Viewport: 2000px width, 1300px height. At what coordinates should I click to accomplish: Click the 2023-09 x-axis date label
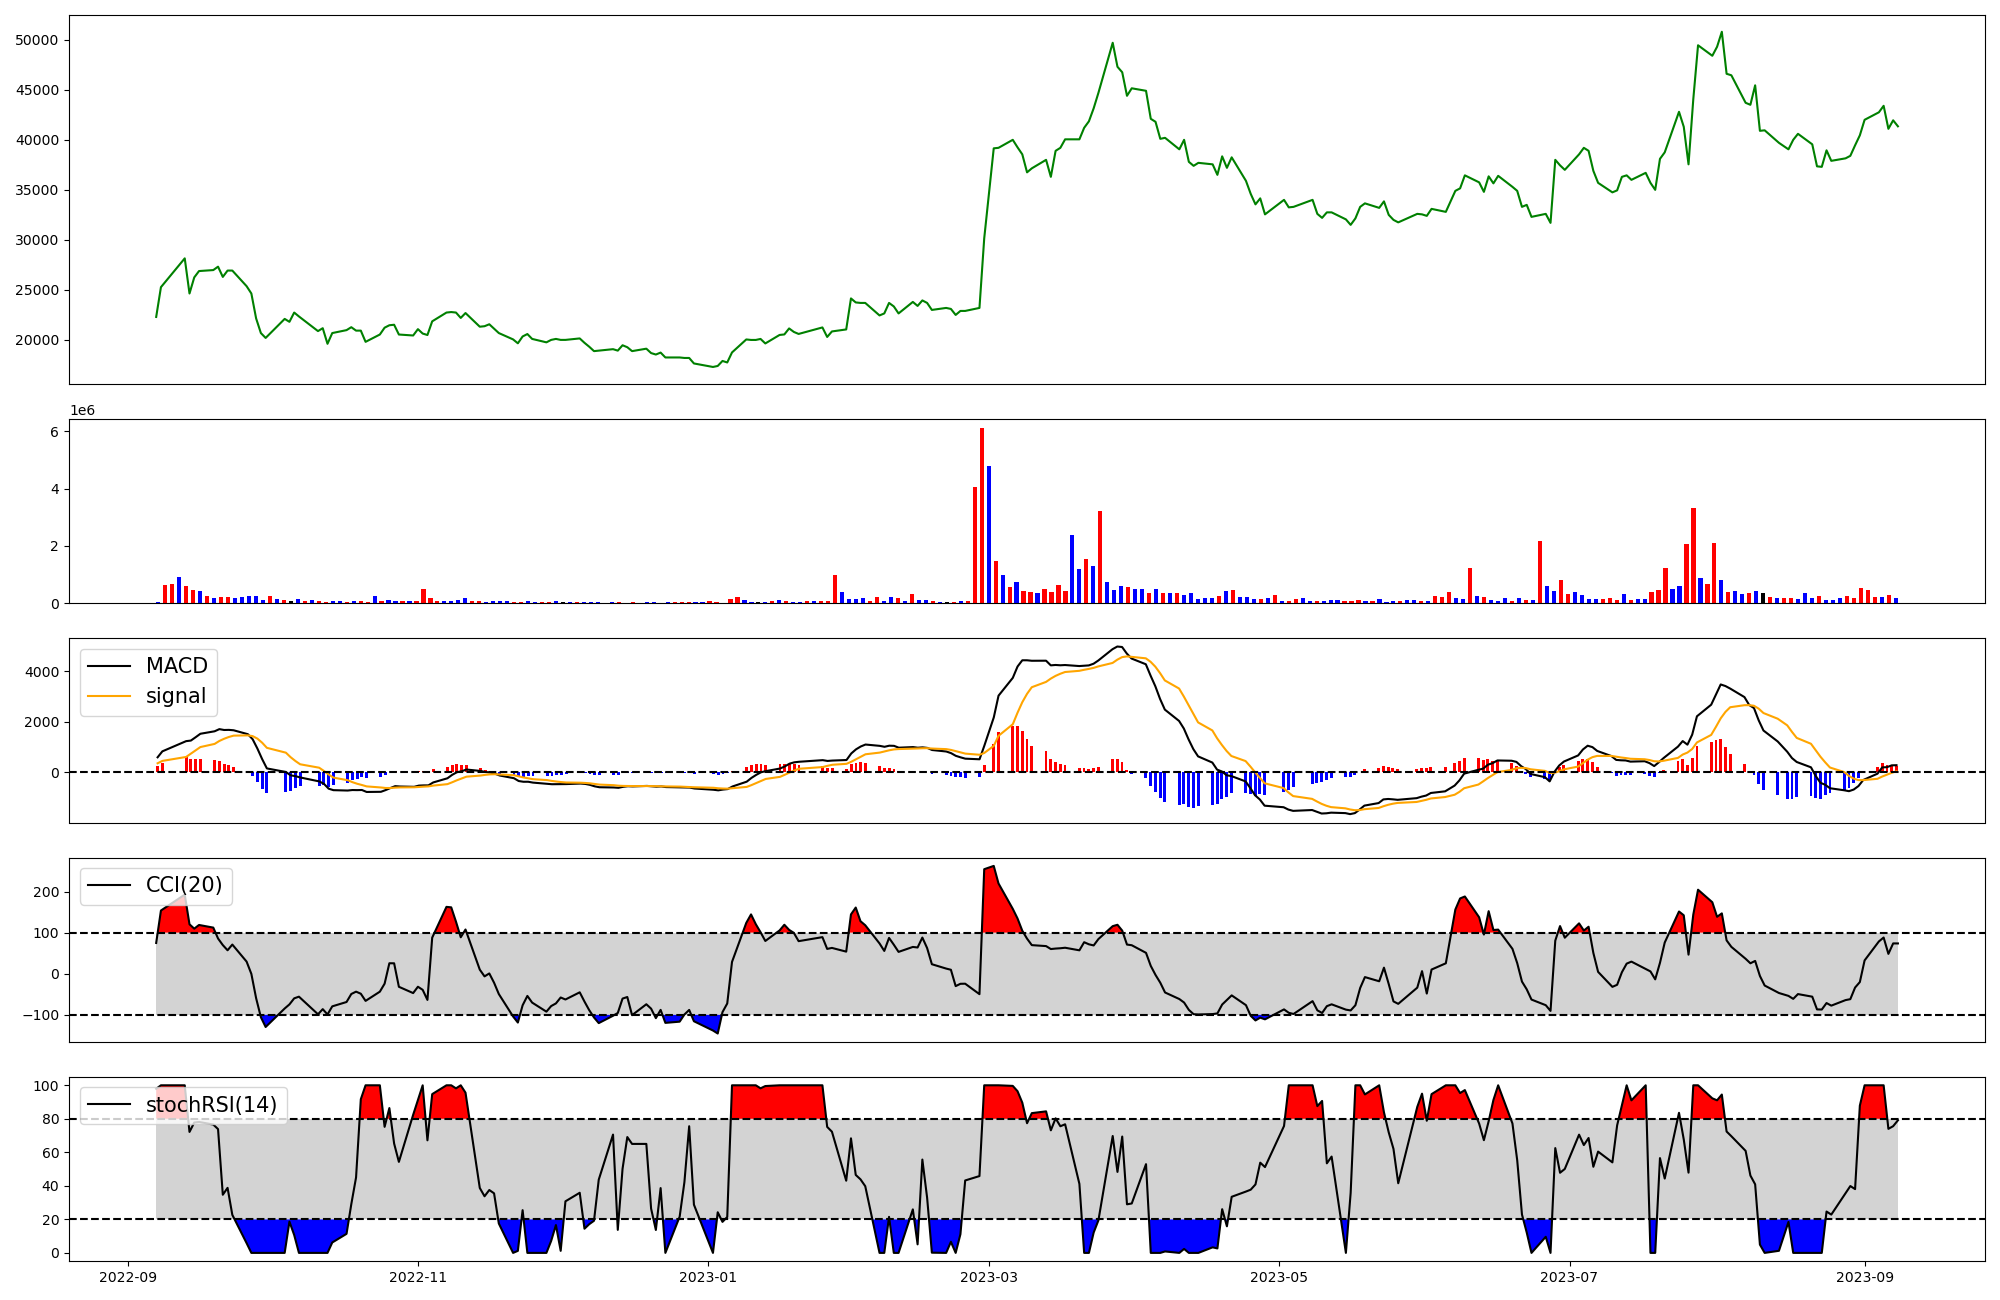coord(1865,1277)
